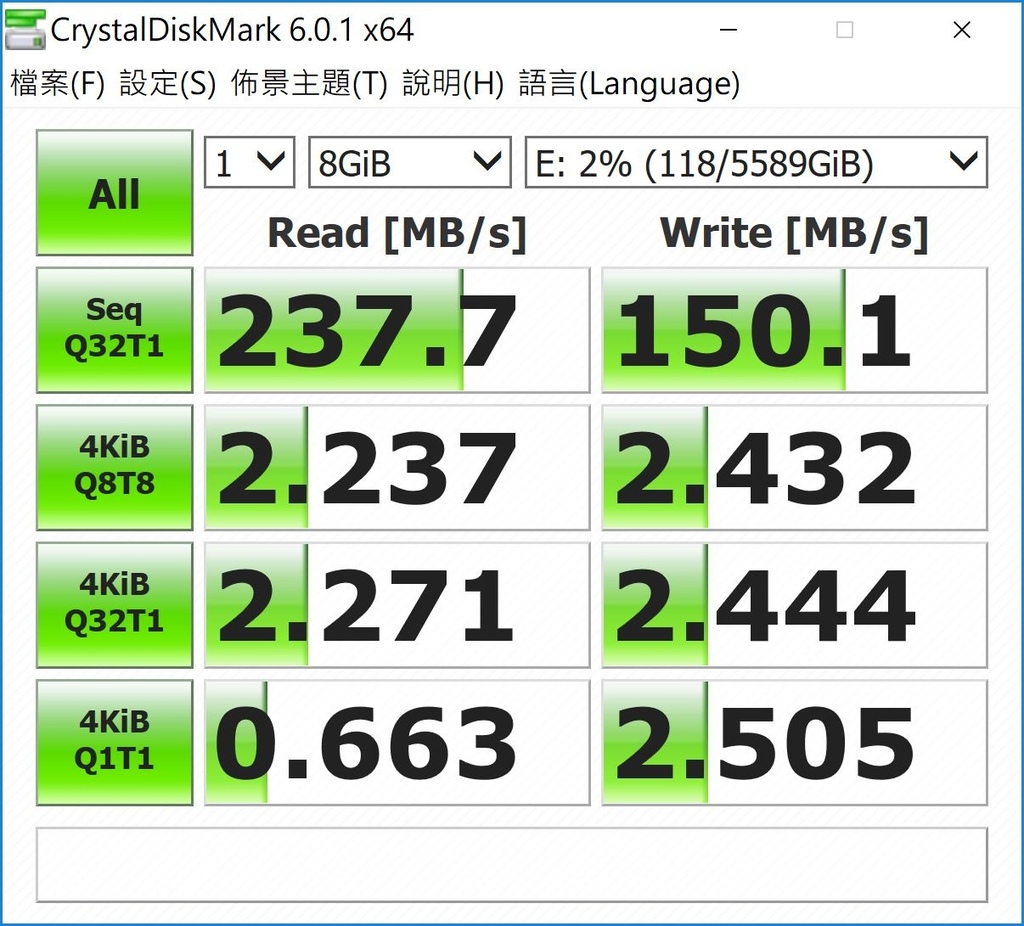Click the empty comment field at bottom

point(512,865)
